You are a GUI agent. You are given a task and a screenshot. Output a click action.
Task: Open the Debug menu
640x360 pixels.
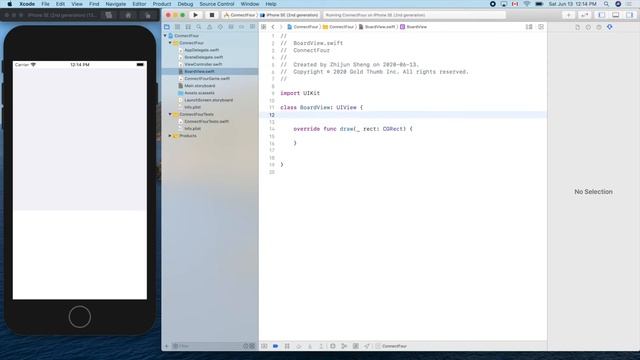pos(185,4)
